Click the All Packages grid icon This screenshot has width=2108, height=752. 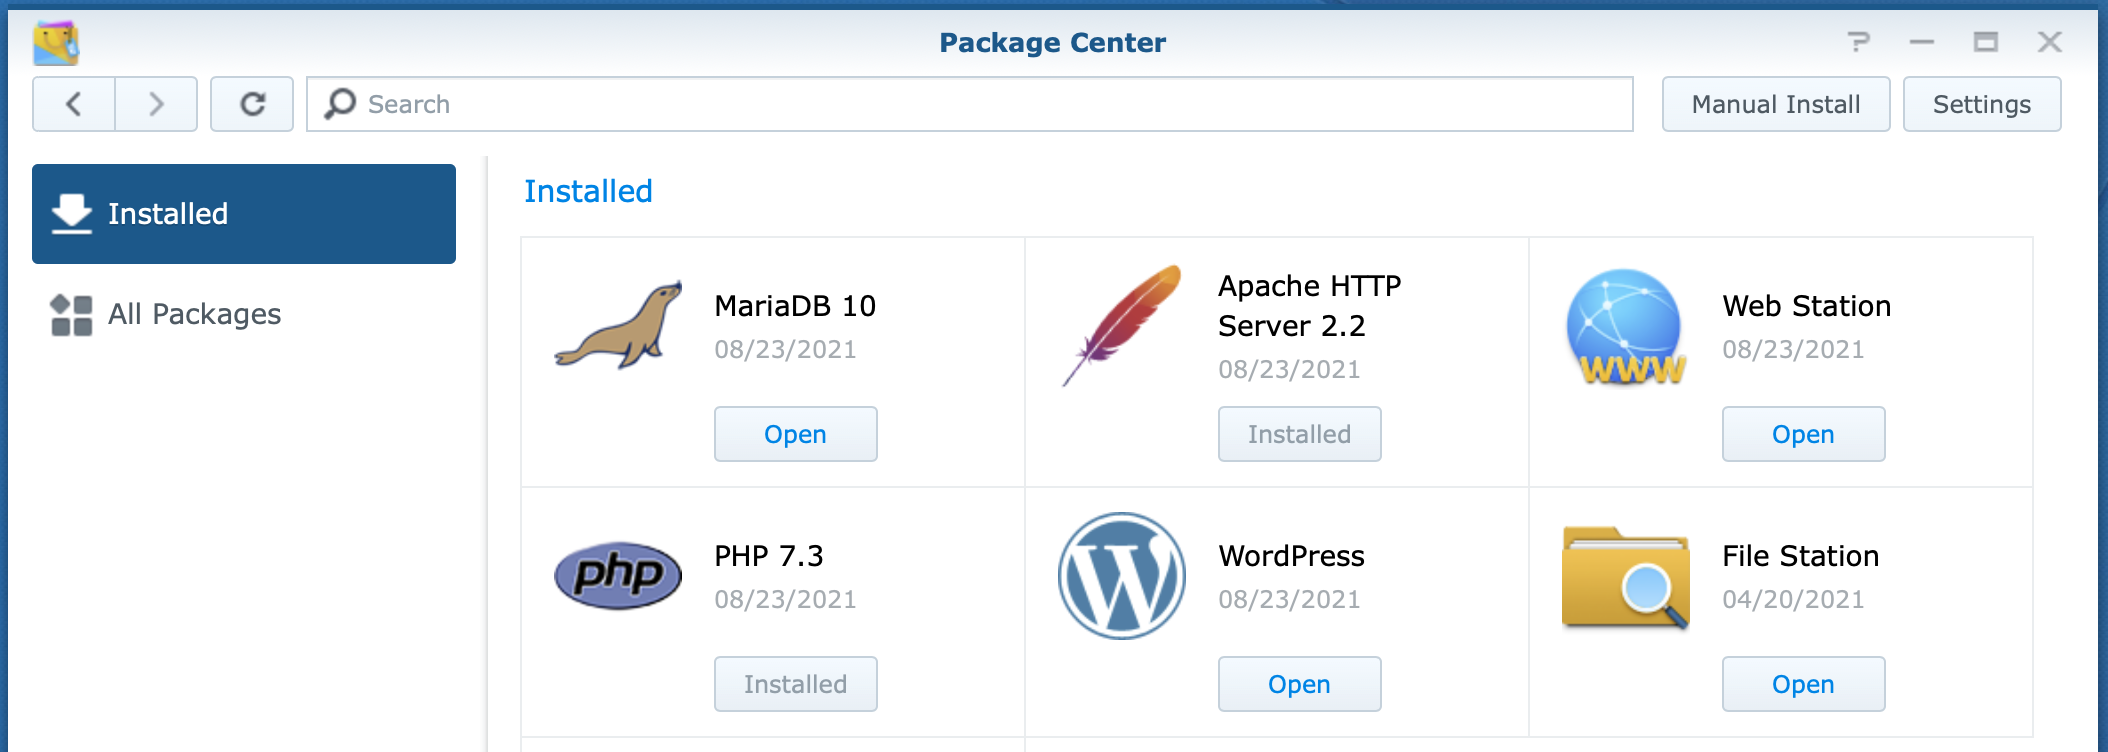point(72,315)
